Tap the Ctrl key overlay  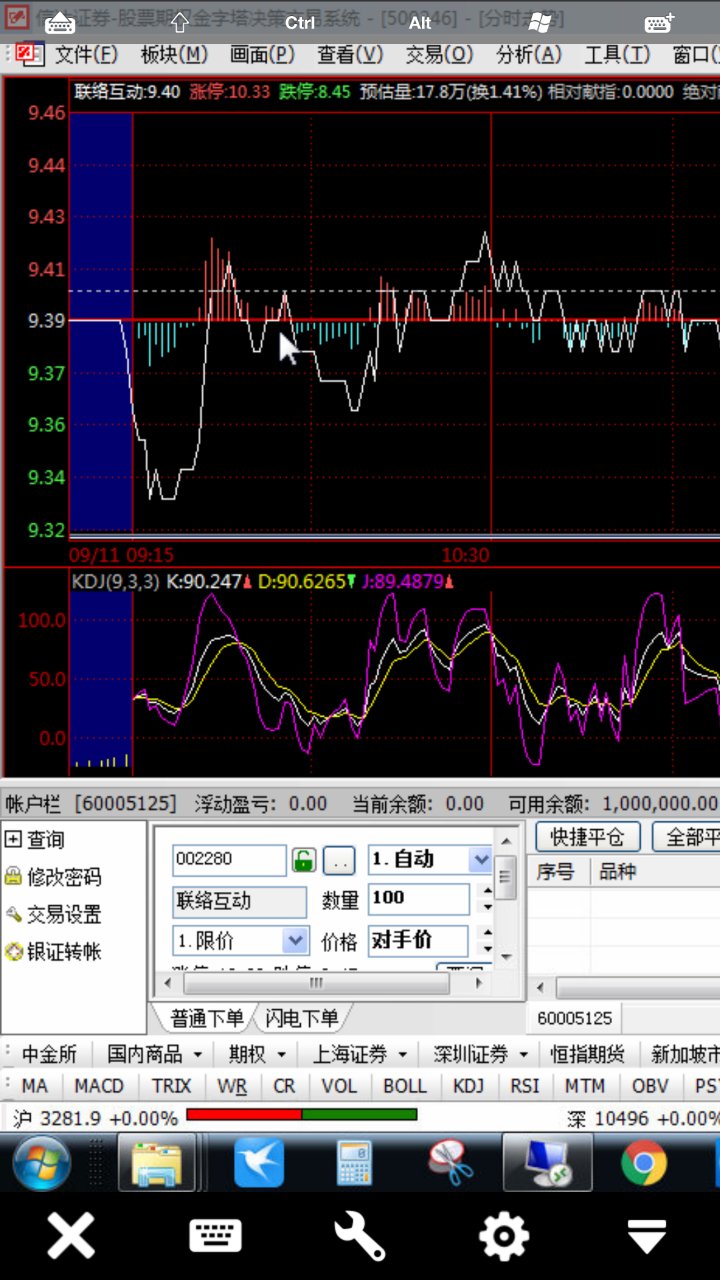pyautogui.click(x=300, y=22)
